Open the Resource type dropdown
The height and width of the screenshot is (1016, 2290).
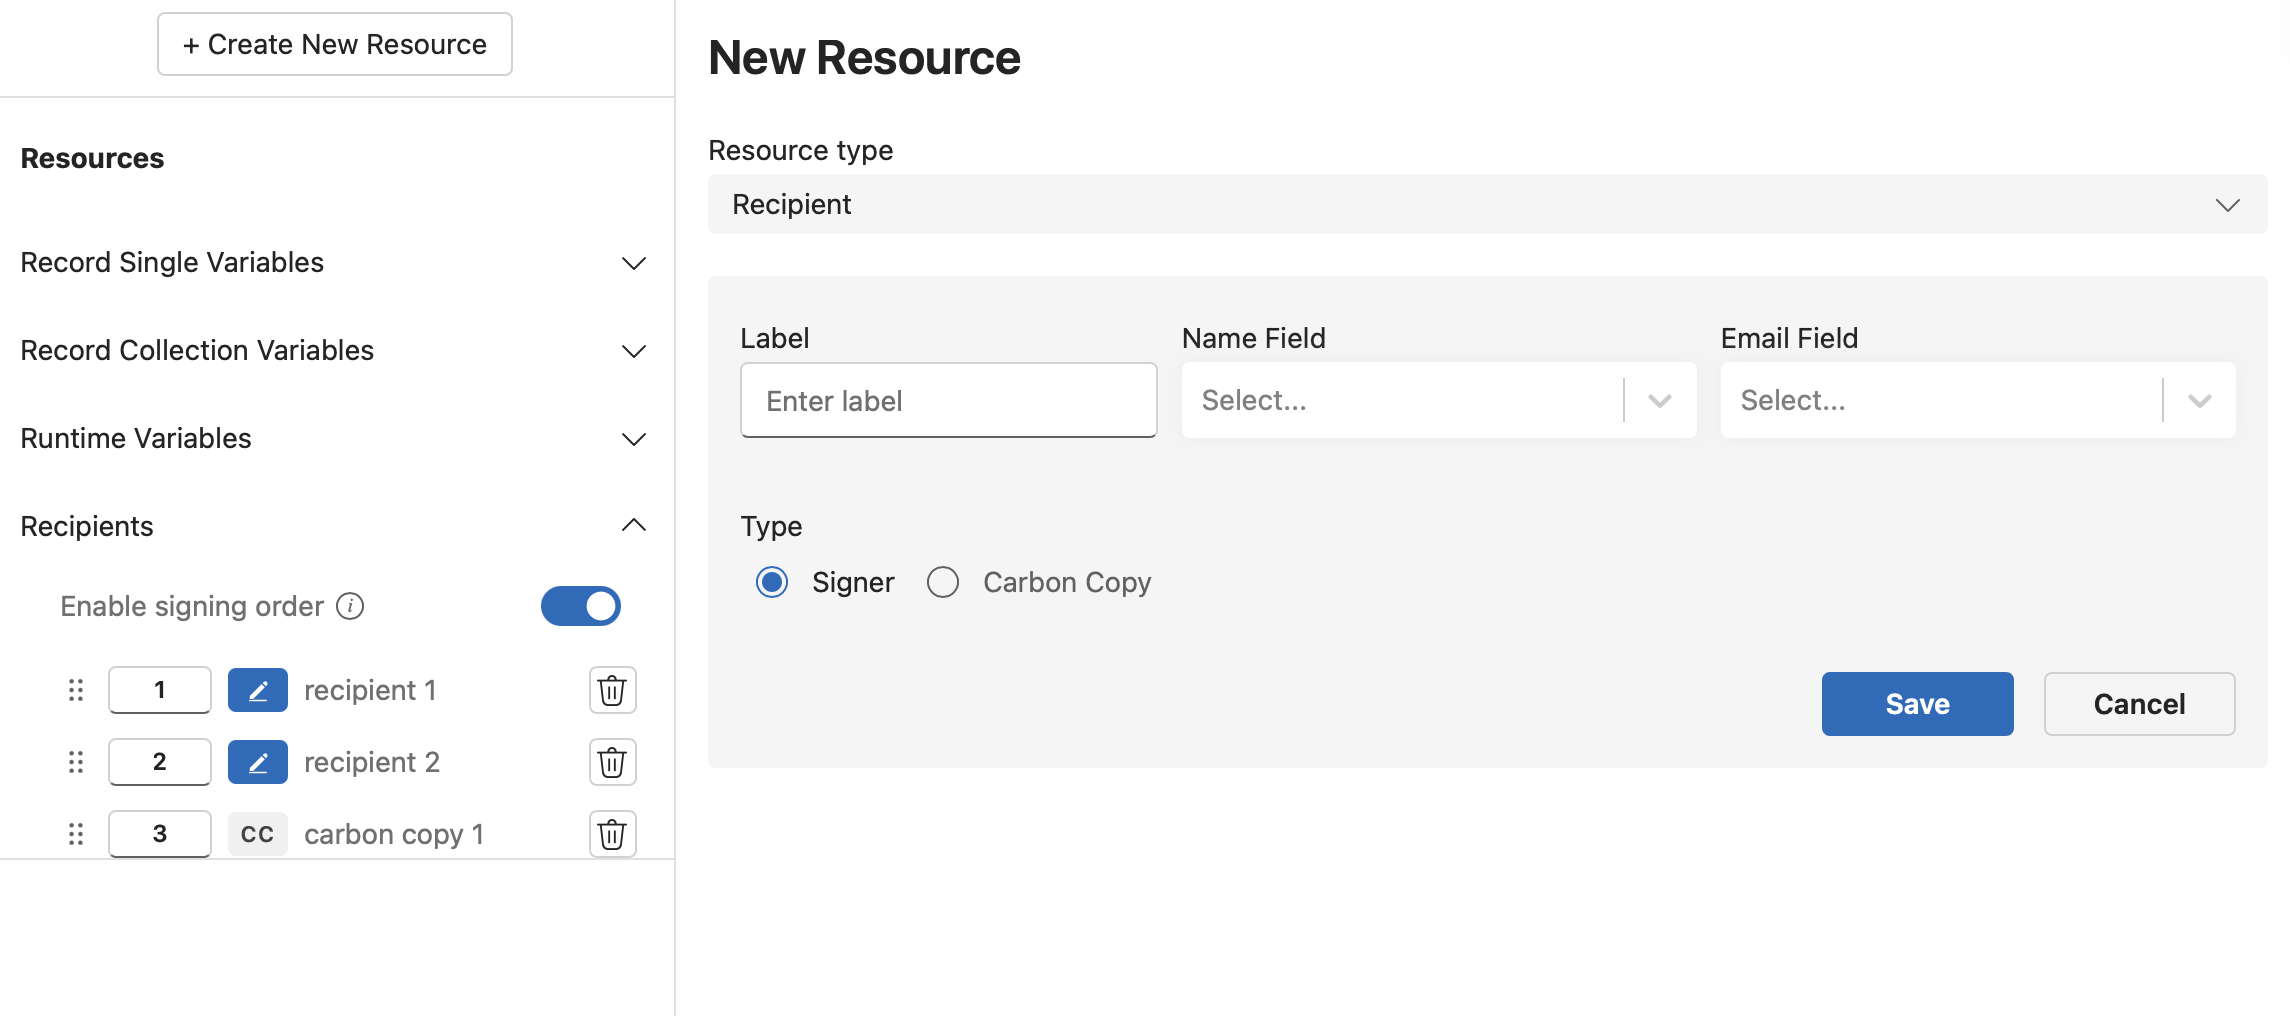[x=1487, y=204]
